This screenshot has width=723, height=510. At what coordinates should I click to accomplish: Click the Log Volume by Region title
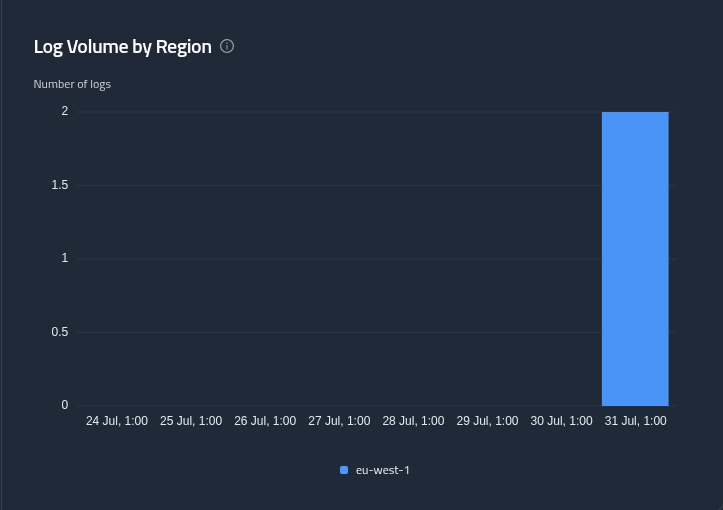(x=123, y=47)
